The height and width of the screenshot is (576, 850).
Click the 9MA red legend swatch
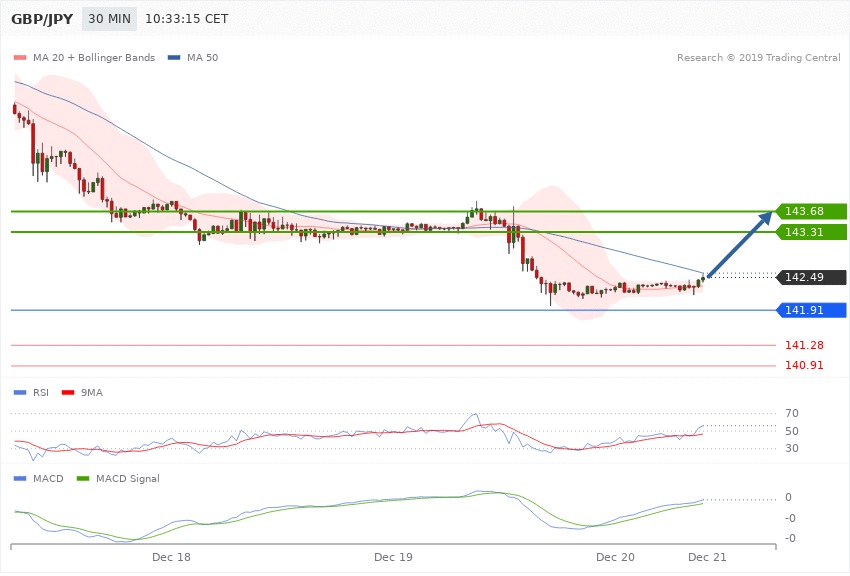[66, 392]
